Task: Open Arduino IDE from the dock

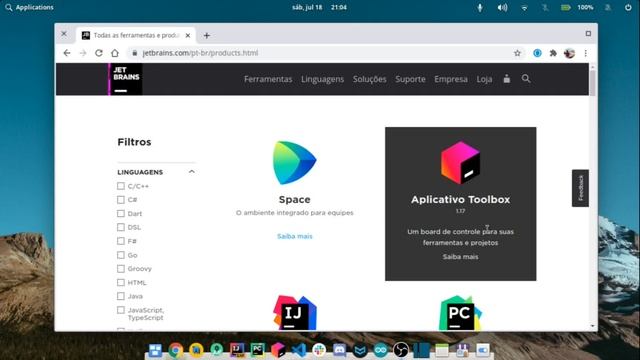Action: coord(380,350)
